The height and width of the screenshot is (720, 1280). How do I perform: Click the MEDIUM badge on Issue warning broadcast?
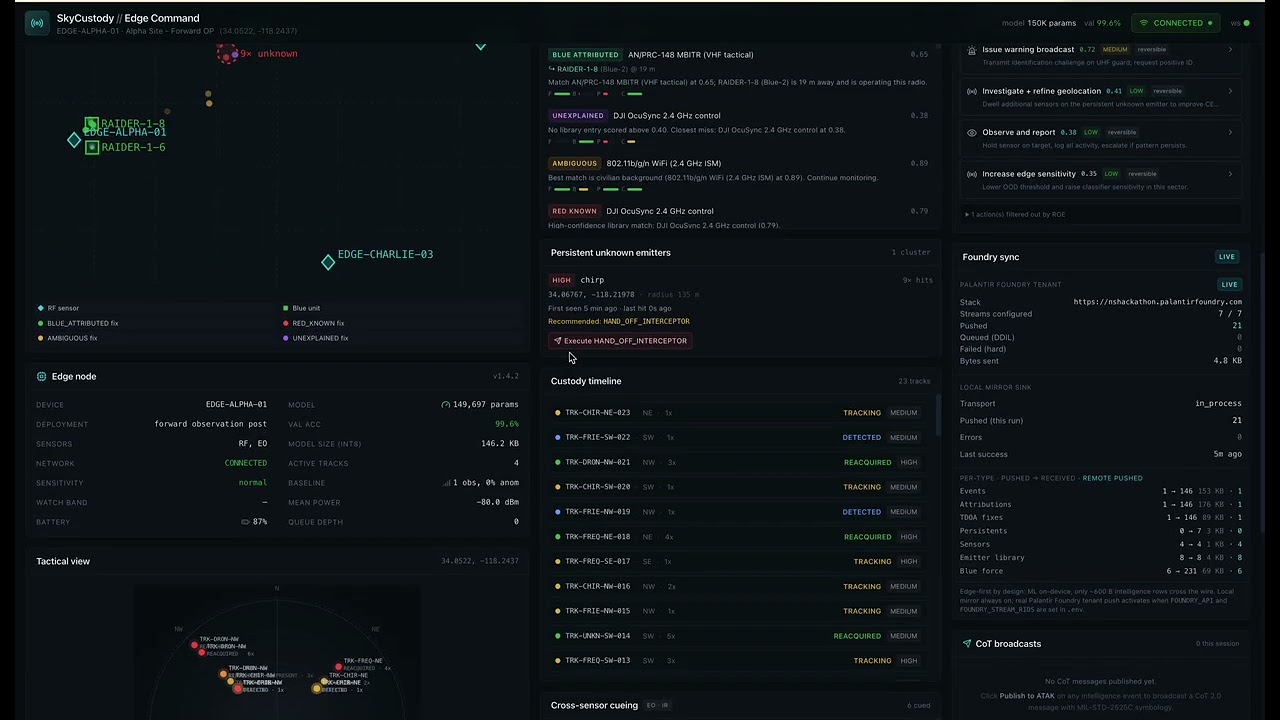click(x=1115, y=49)
